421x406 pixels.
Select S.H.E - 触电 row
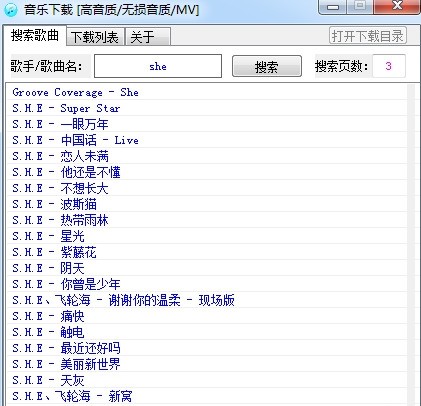click(207, 332)
